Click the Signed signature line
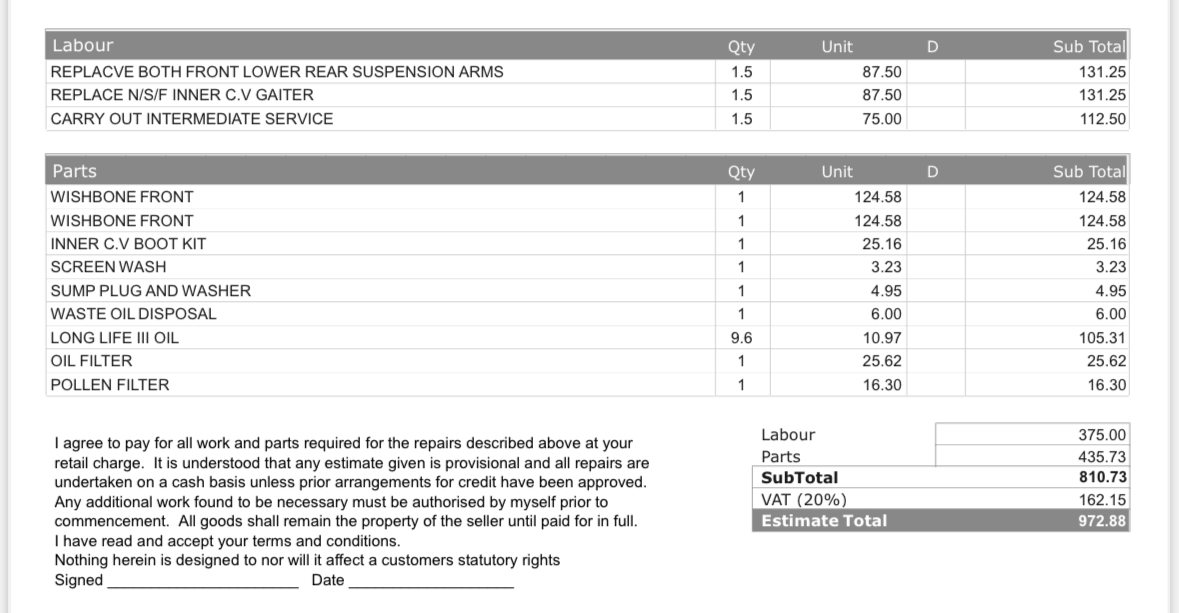Image resolution: width=1179 pixels, height=613 pixels. 202,581
